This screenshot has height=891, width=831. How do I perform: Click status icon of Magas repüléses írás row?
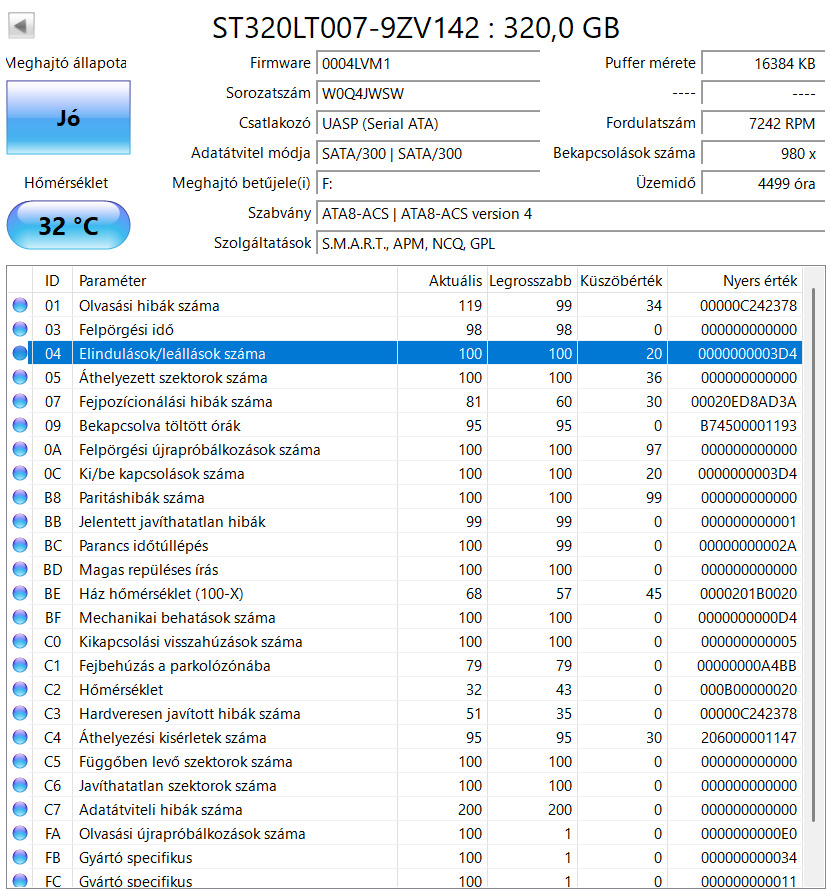(20, 569)
